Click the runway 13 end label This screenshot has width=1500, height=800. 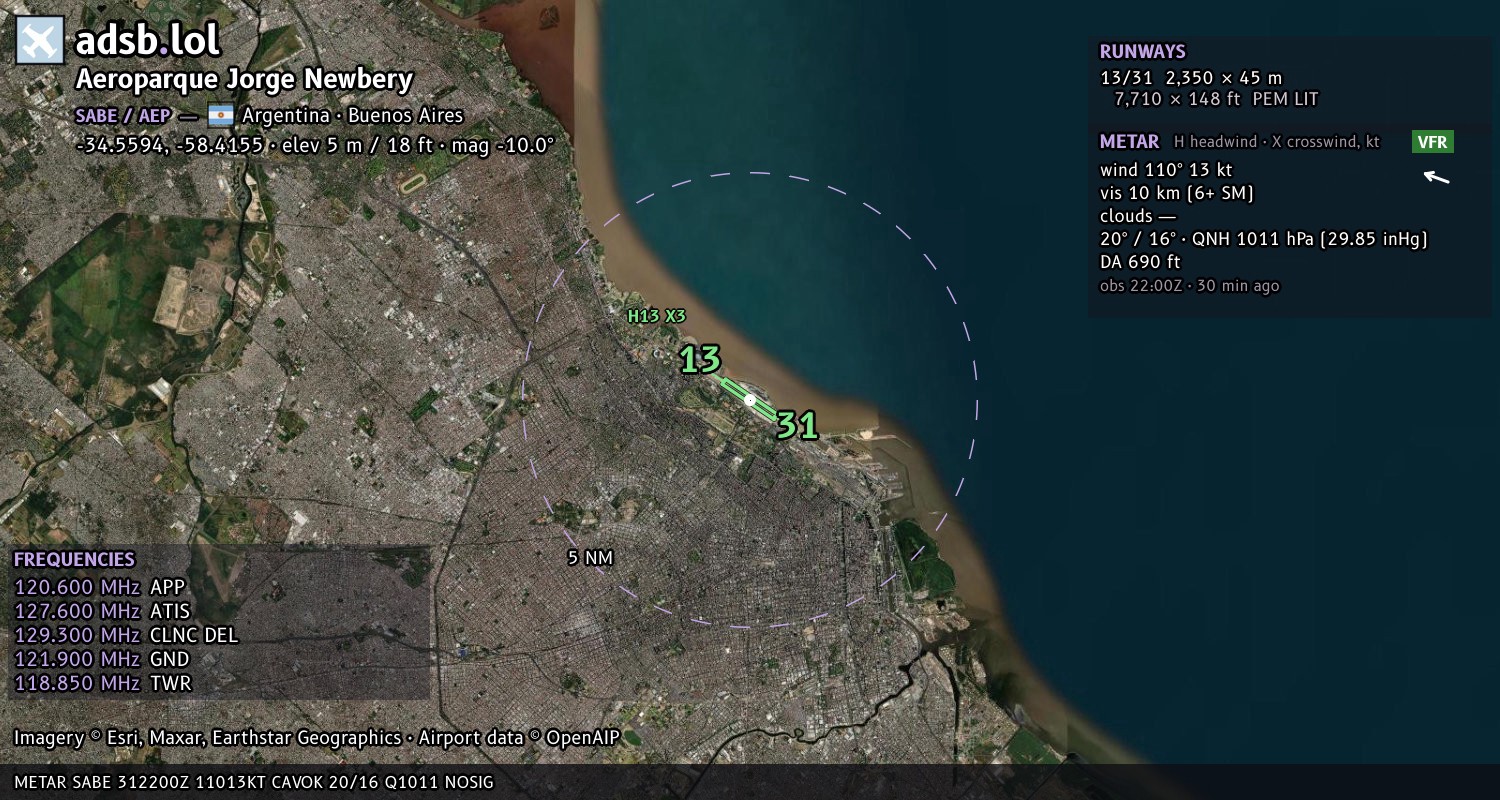700,359
